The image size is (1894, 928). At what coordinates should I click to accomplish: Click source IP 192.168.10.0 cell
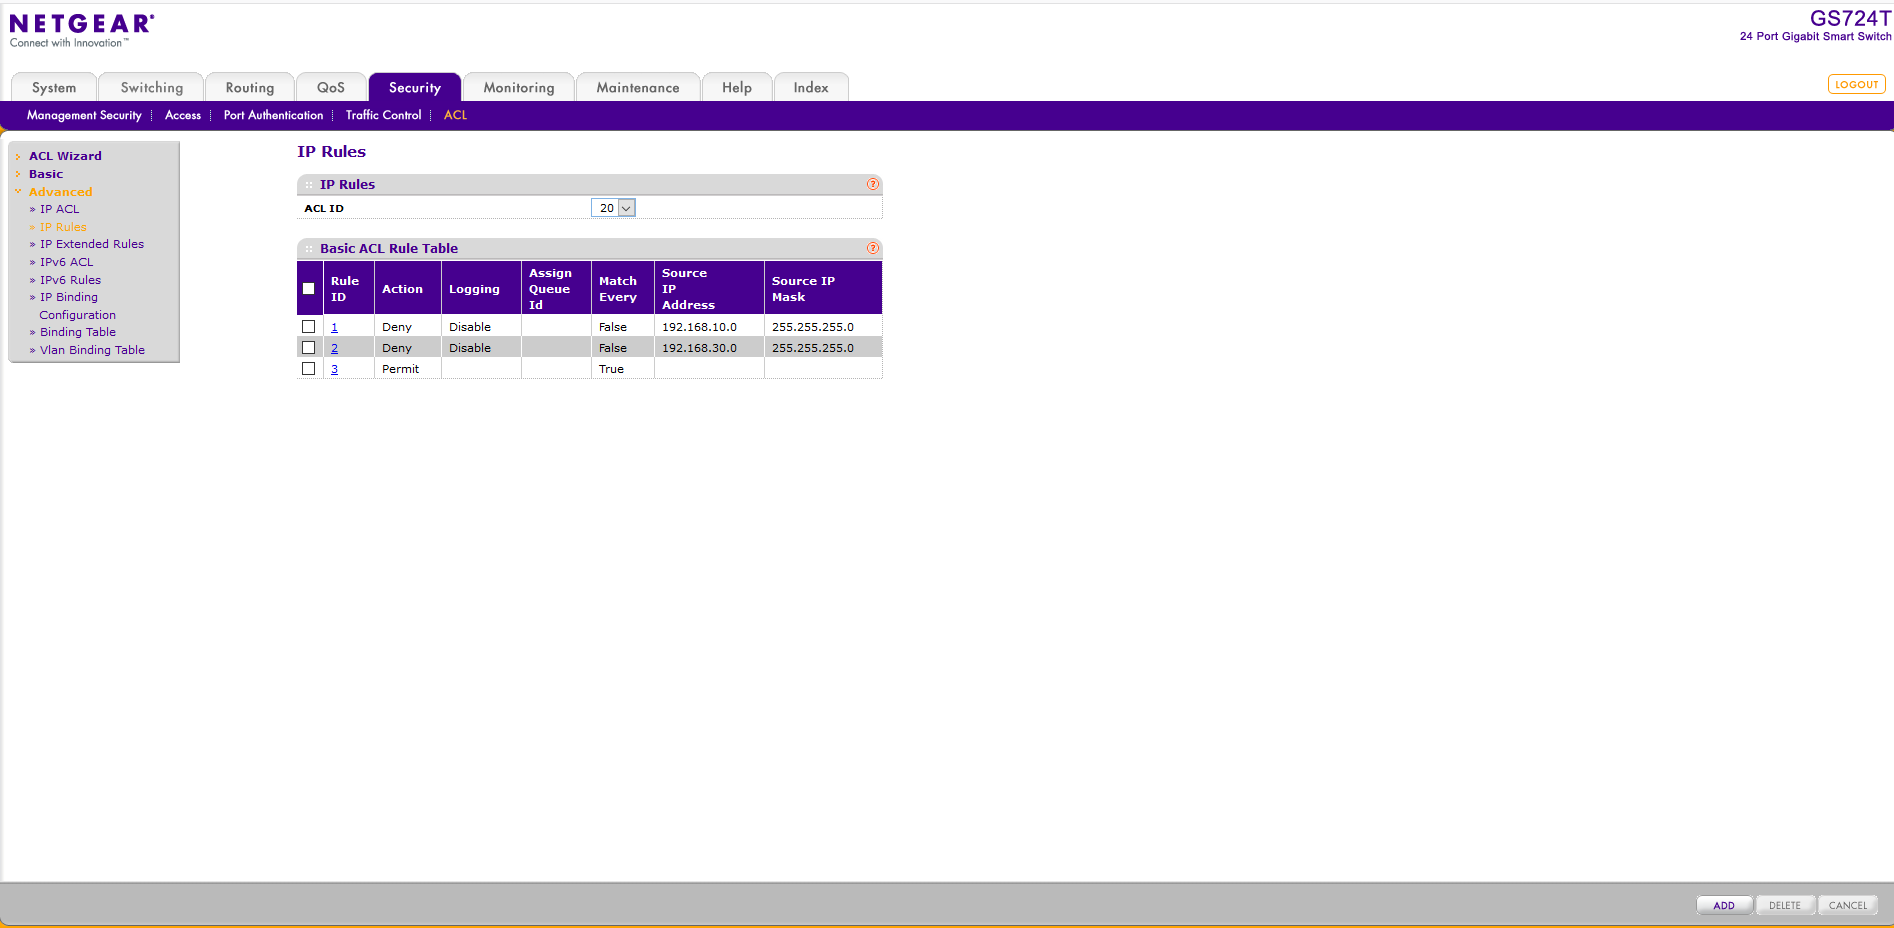pos(709,327)
